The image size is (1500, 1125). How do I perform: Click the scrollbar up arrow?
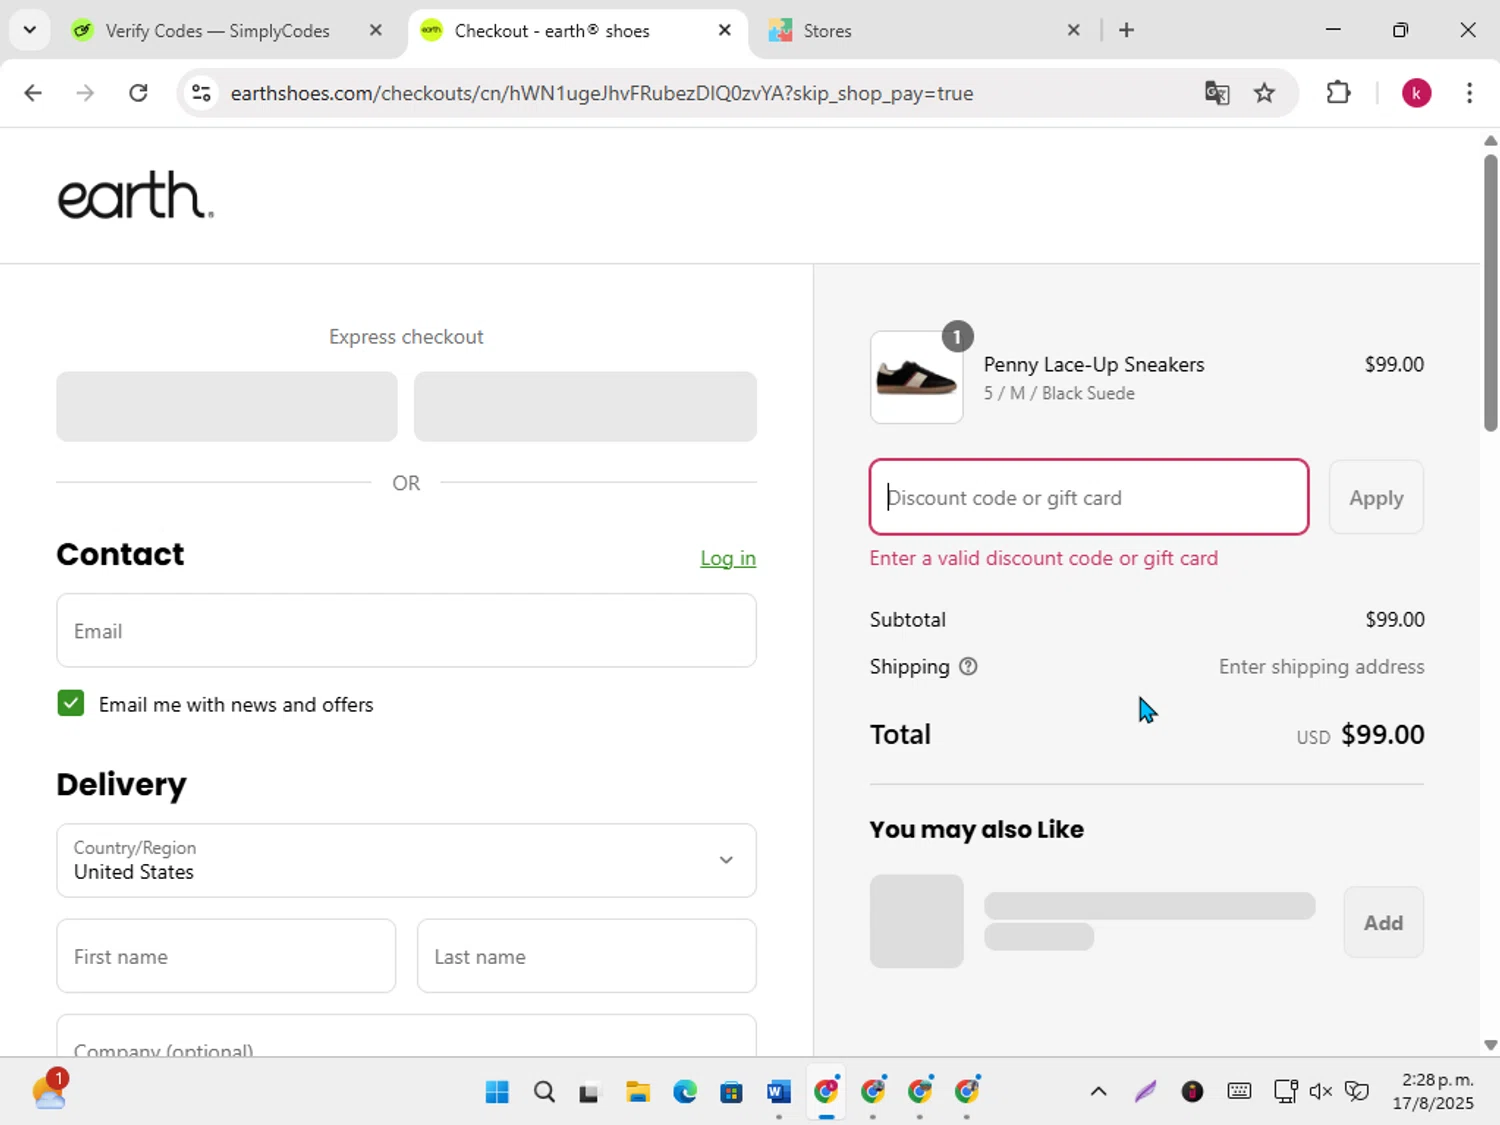point(1490,141)
